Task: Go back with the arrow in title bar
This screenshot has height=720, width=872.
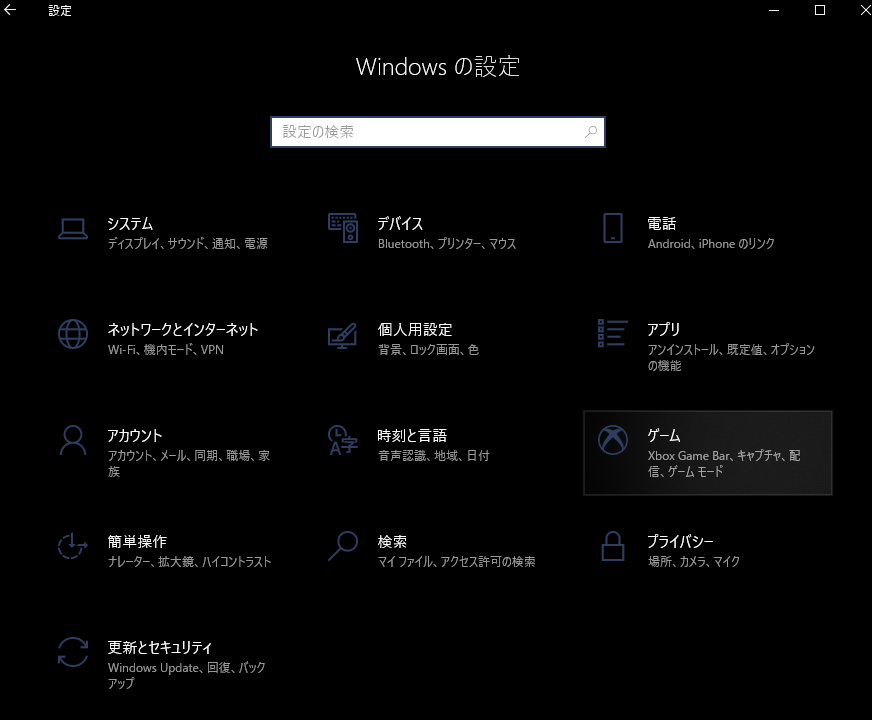Action: click(10, 10)
